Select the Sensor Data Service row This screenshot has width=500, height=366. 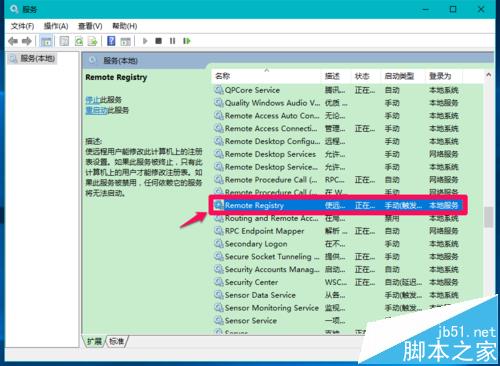pyautogui.click(x=337, y=295)
